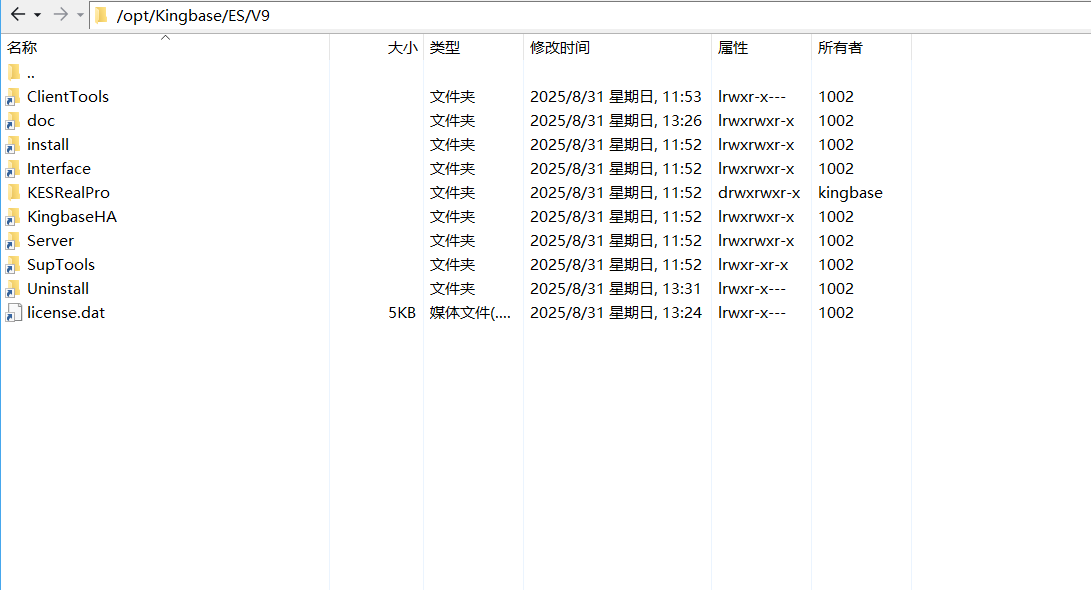Click the Server folder link icon
This screenshot has width=1091, height=590.
pyautogui.click(x=13, y=241)
